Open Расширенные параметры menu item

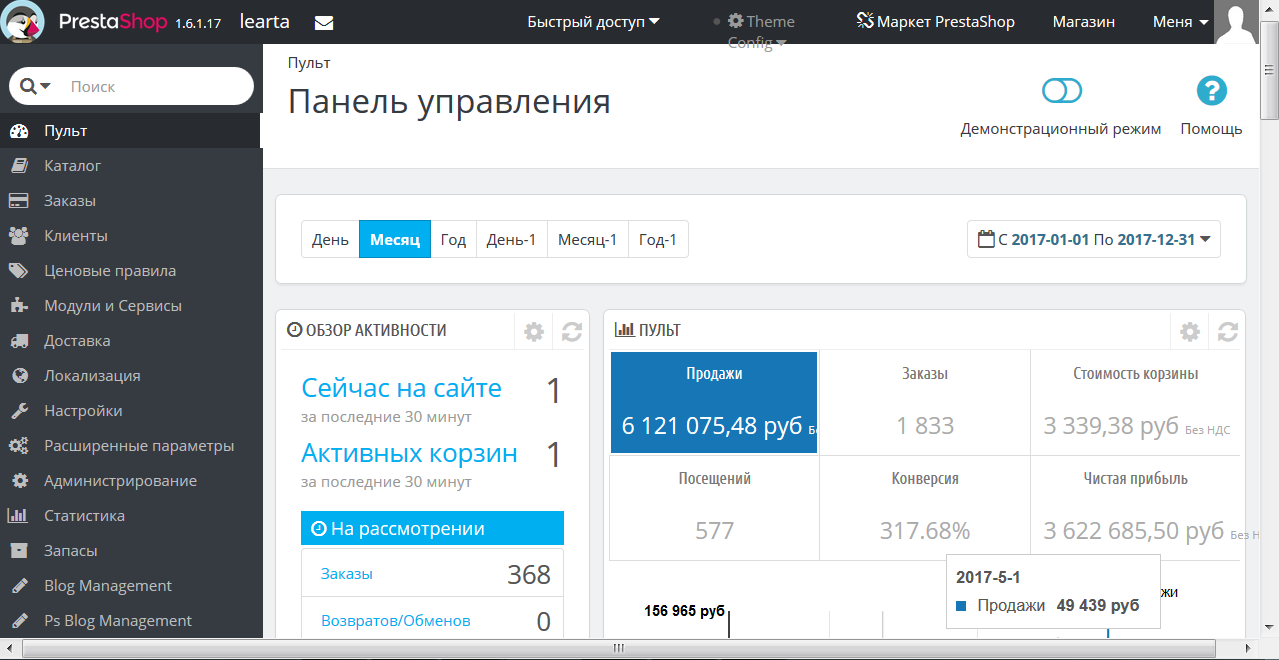tap(131, 446)
